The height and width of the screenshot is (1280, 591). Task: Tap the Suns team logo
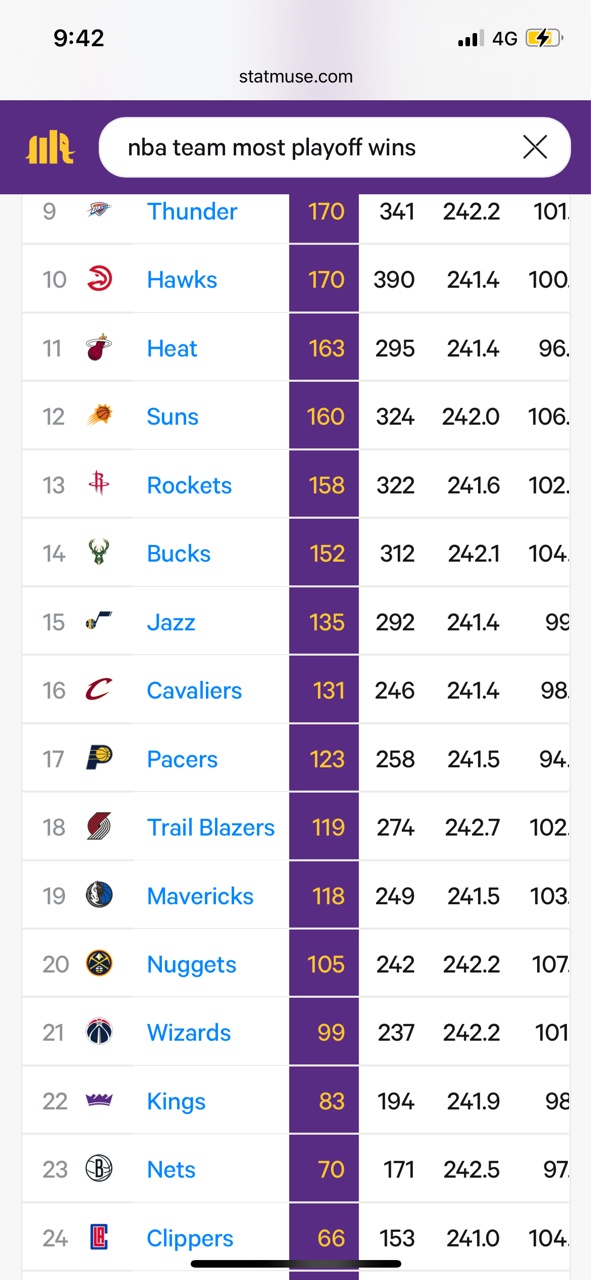(99, 416)
